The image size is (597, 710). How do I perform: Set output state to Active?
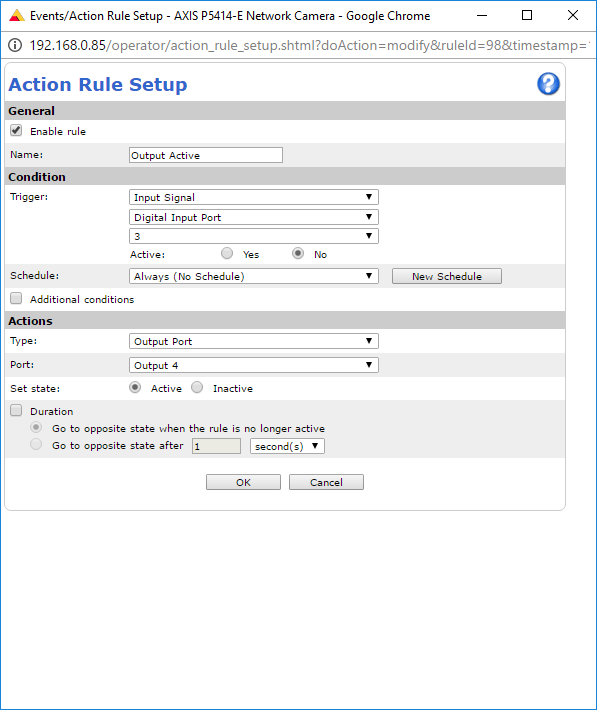(x=135, y=388)
